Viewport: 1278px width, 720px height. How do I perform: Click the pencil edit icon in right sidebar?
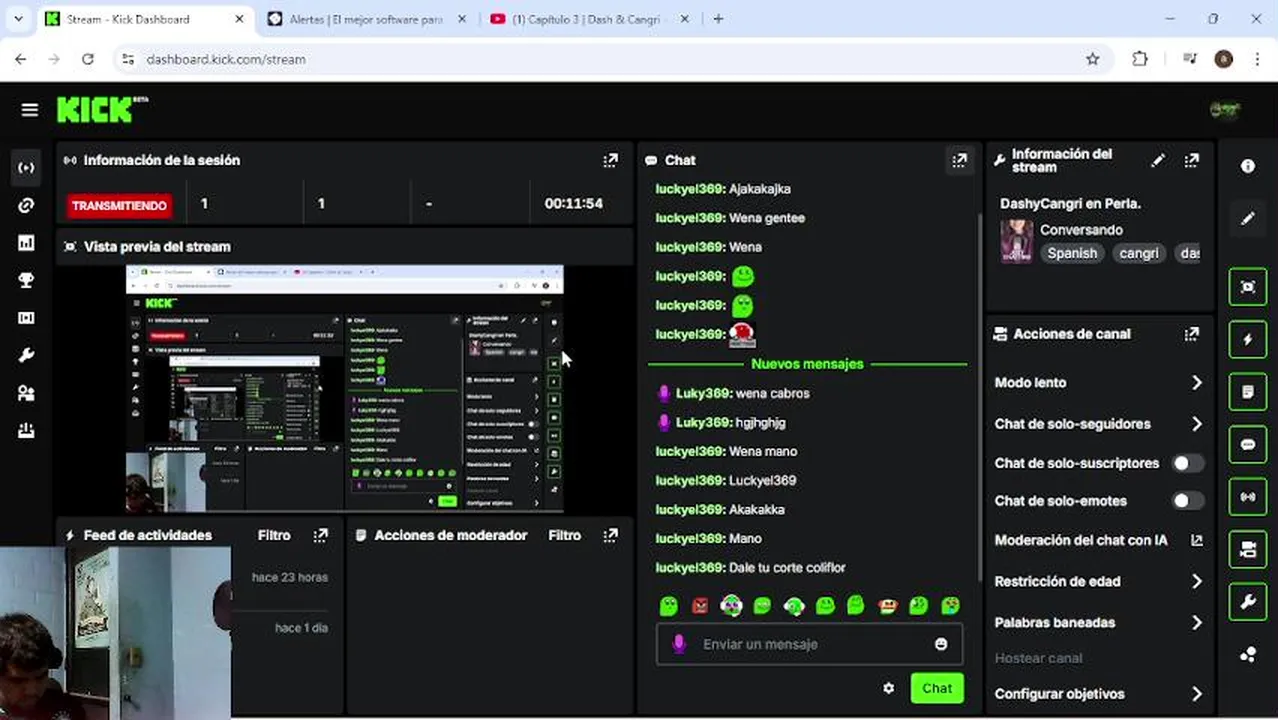pos(1248,218)
